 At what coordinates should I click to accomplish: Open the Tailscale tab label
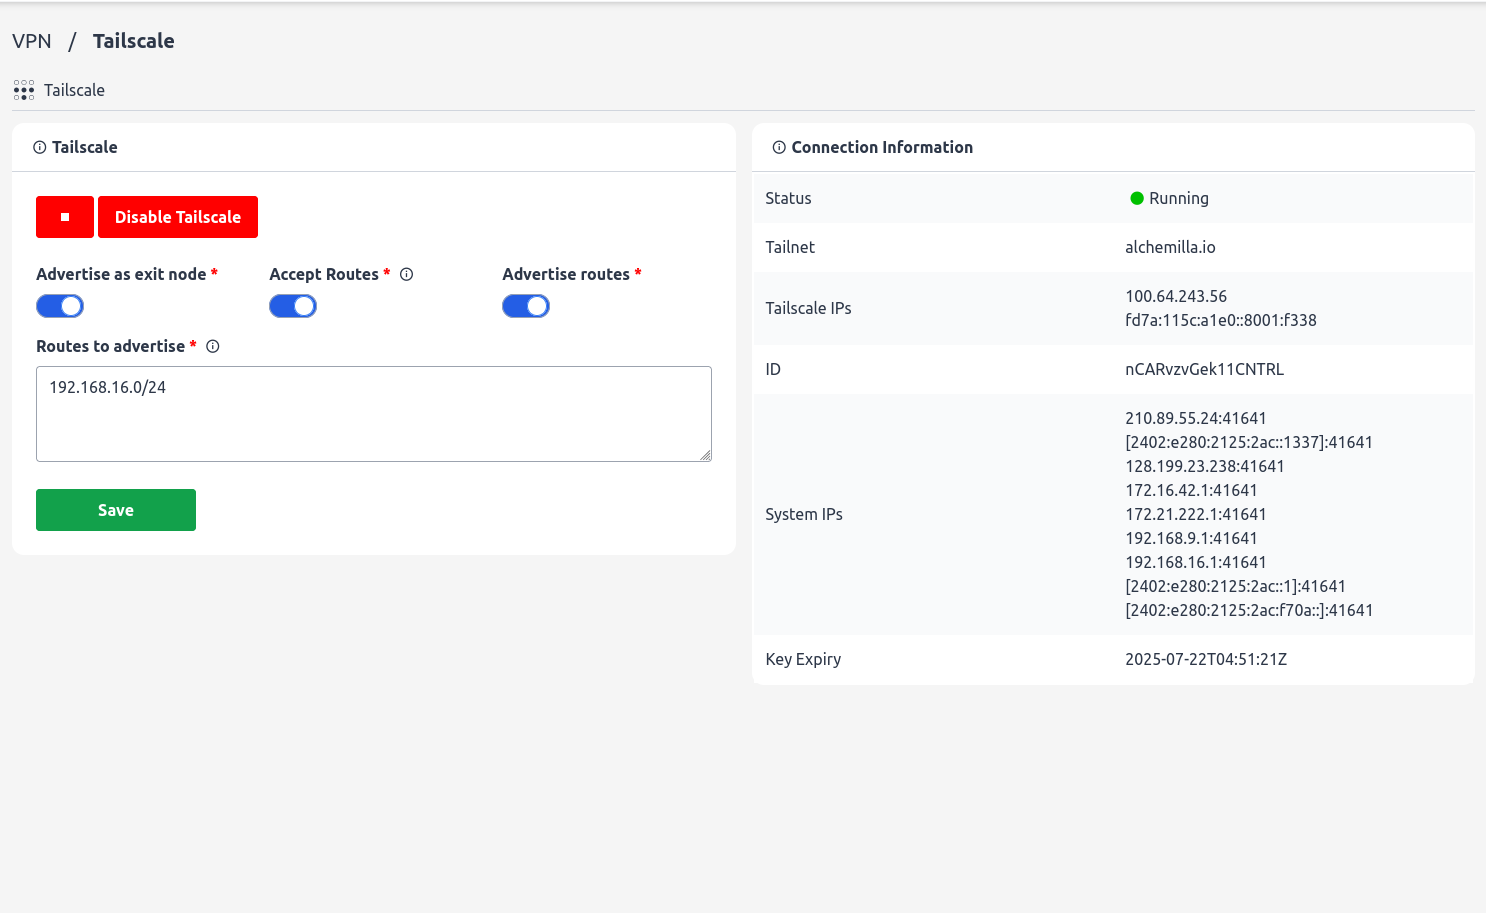pos(74,90)
